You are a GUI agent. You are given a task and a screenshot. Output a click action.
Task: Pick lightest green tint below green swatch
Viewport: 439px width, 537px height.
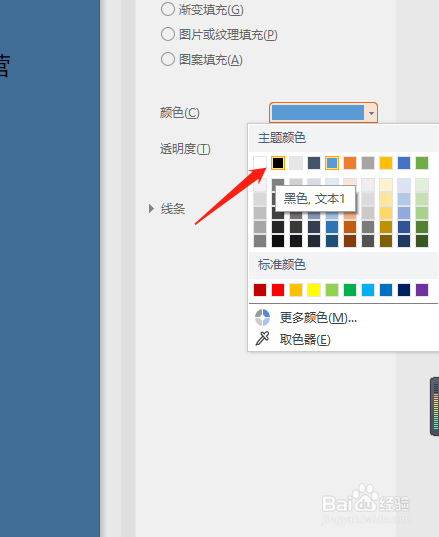pos(422,185)
